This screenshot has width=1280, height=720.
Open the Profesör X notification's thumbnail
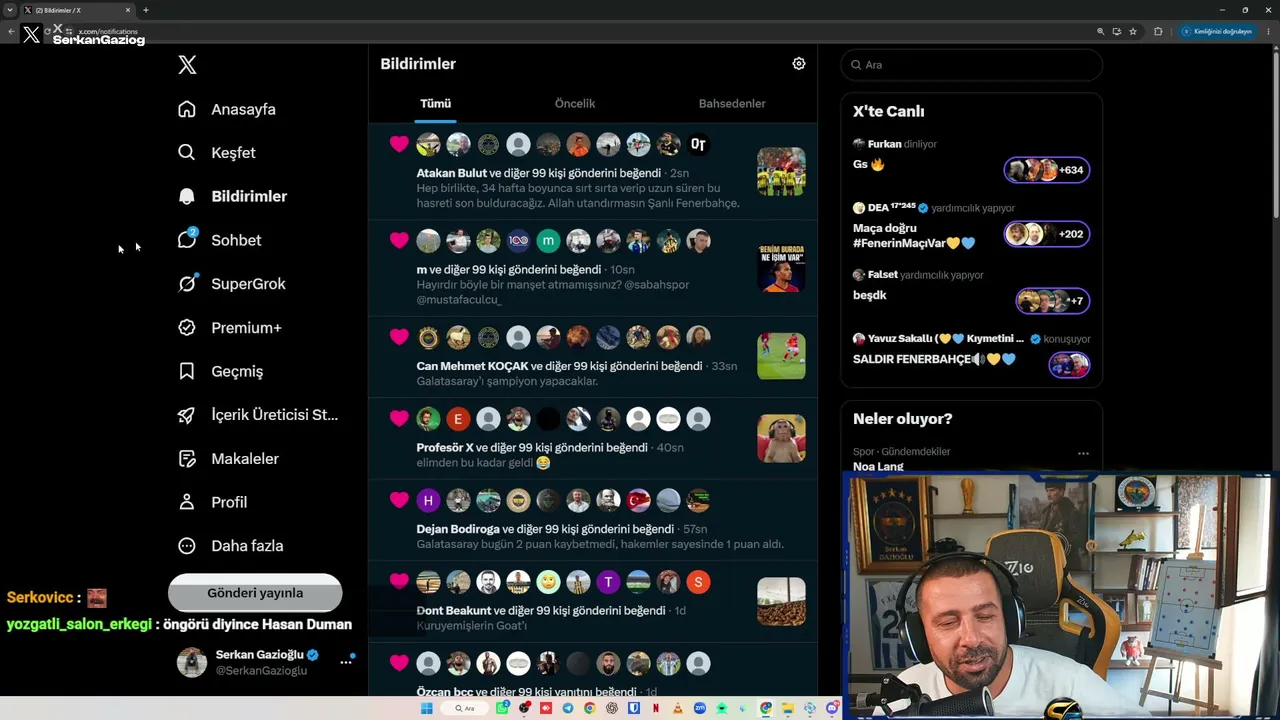pos(781,438)
